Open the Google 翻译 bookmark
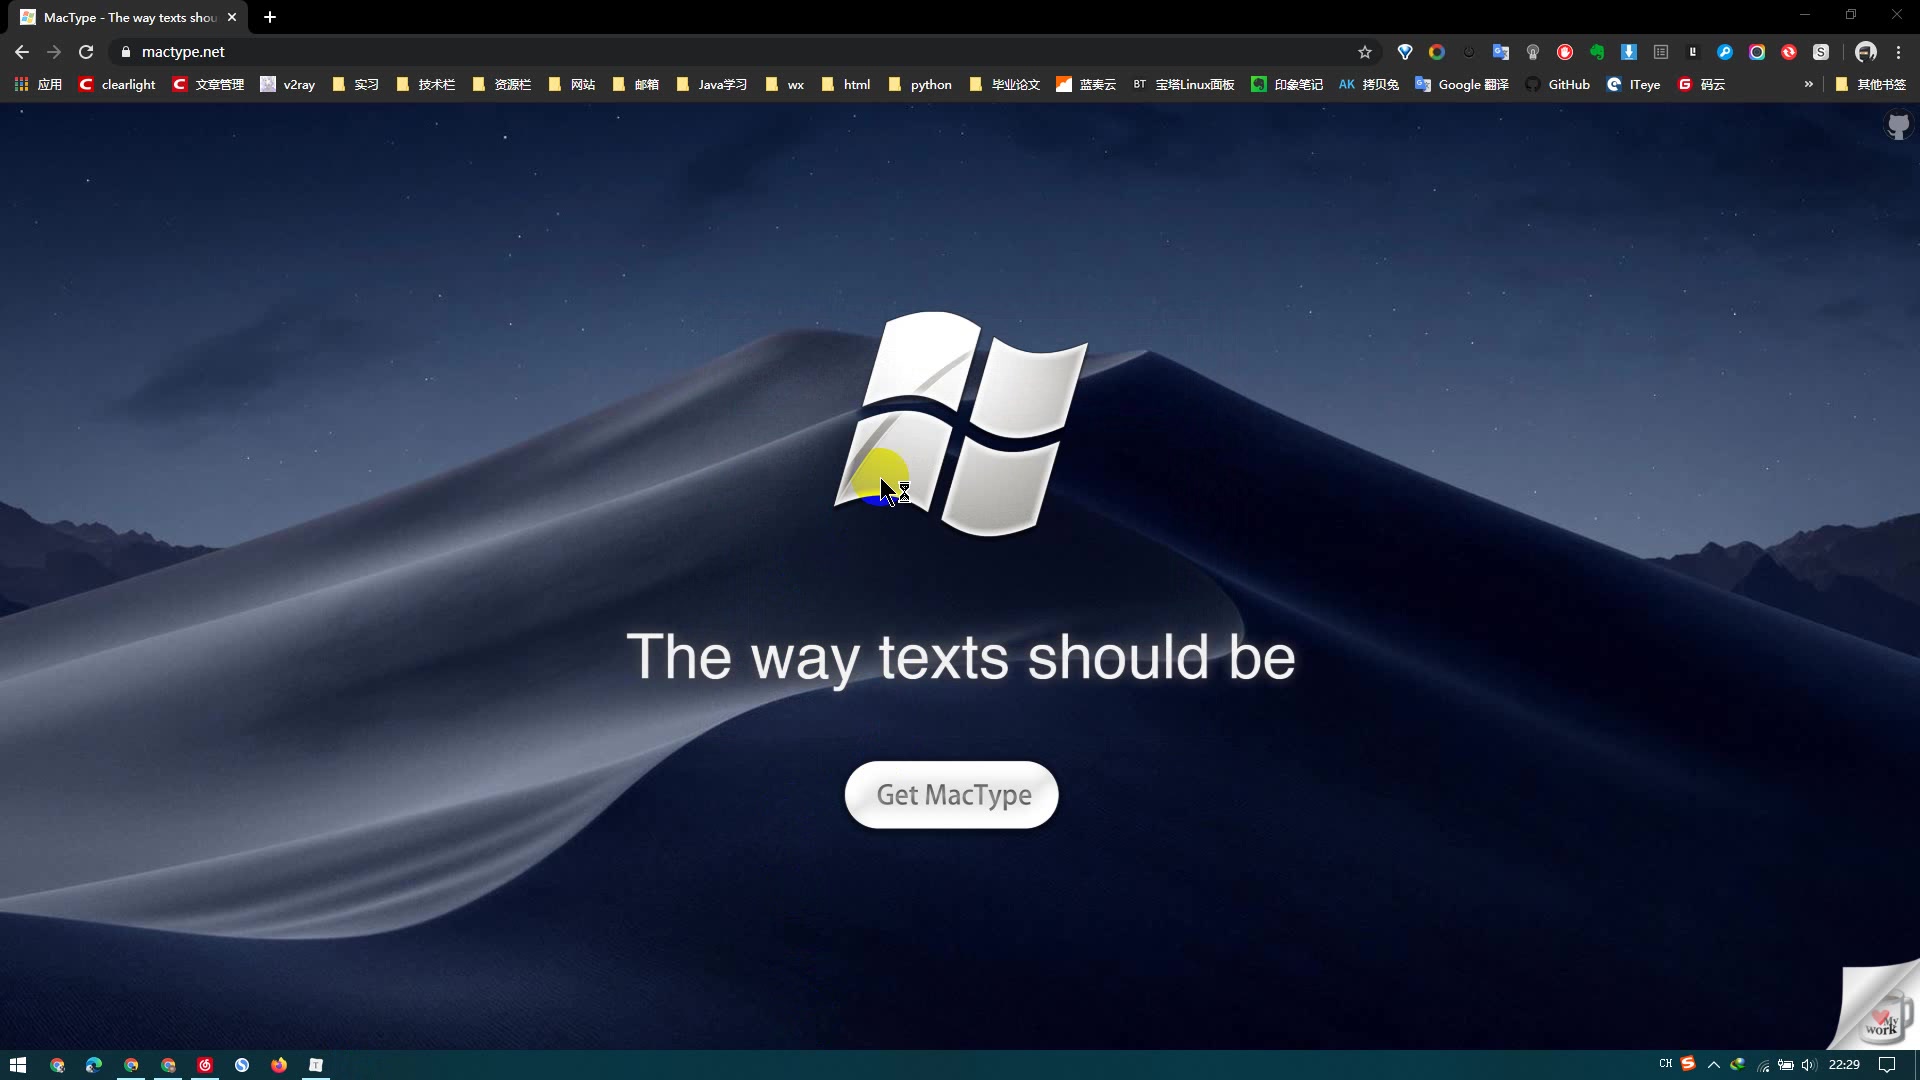The height and width of the screenshot is (1080, 1920). (x=1462, y=85)
